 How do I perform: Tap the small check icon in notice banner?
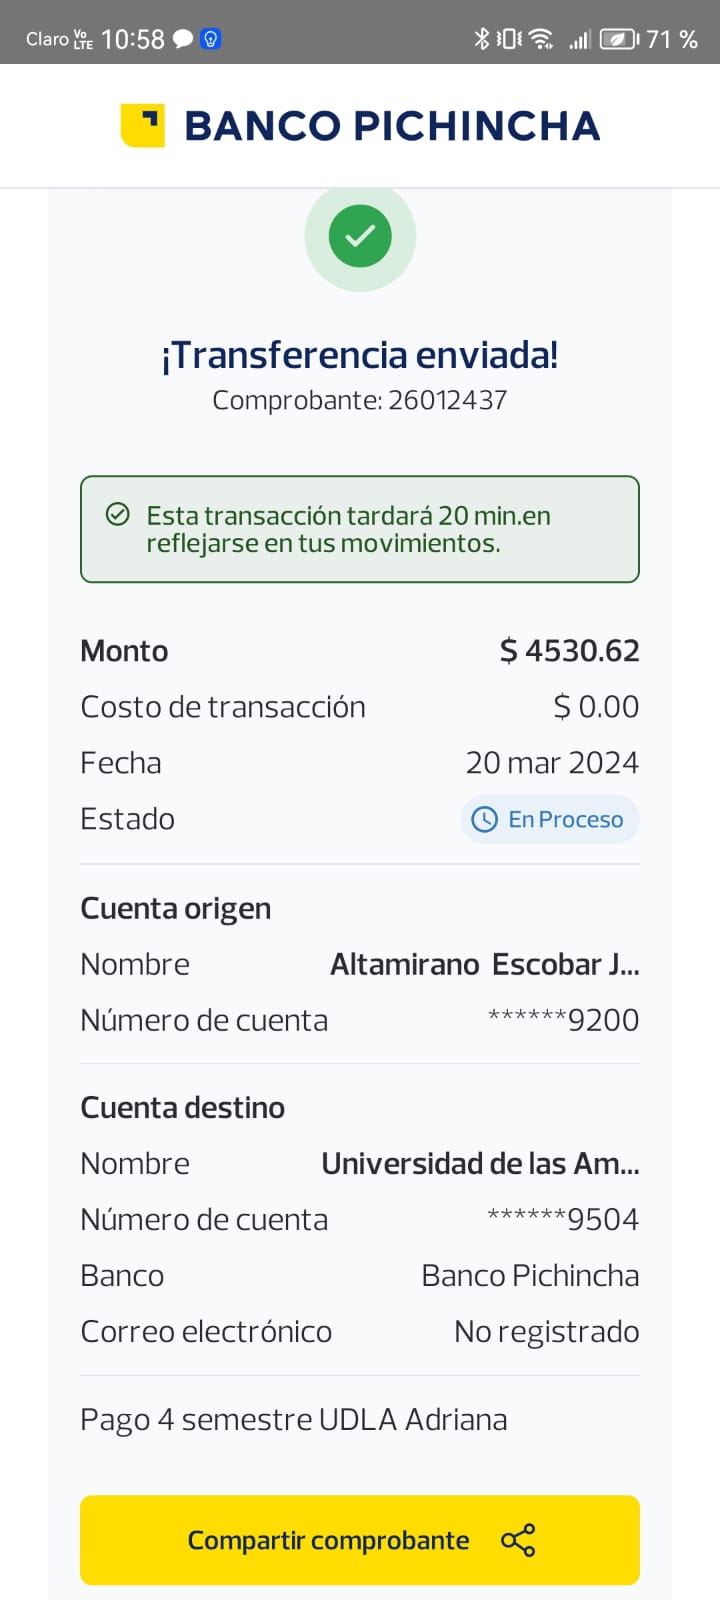118,515
